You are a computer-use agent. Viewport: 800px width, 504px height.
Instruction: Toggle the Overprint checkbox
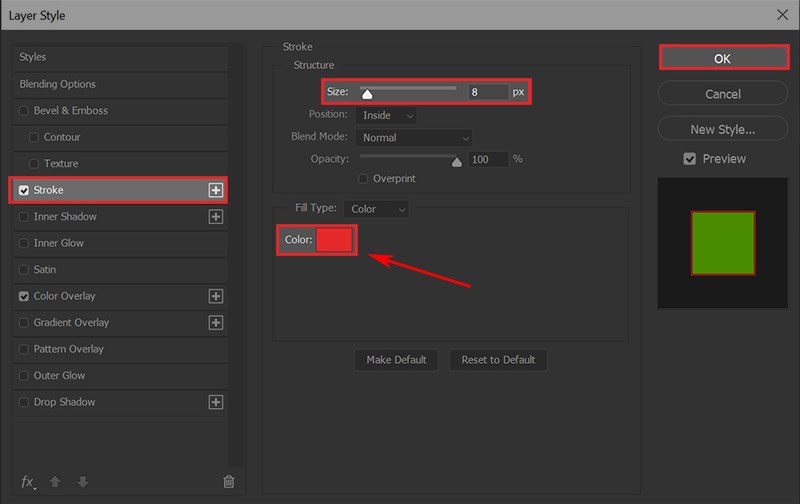coord(364,179)
